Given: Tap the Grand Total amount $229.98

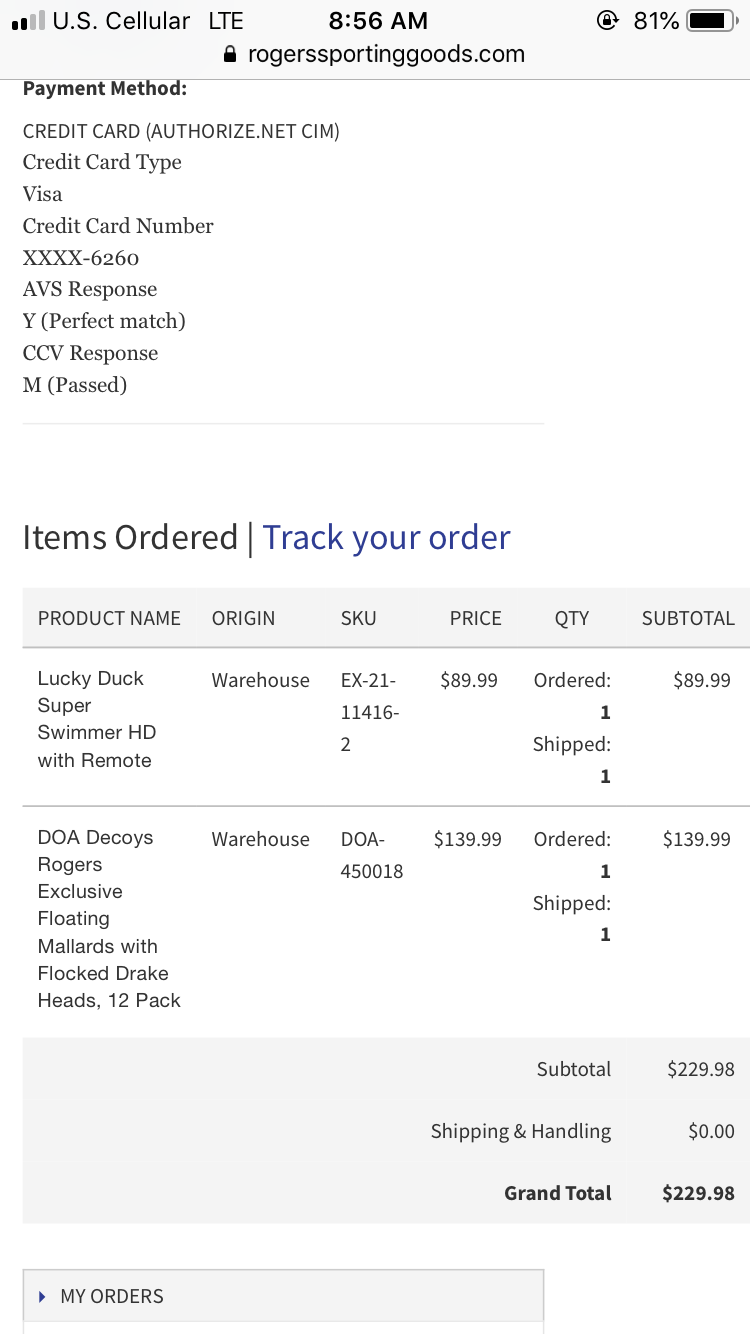Looking at the screenshot, I should pyautogui.click(x=698, y=1193).
